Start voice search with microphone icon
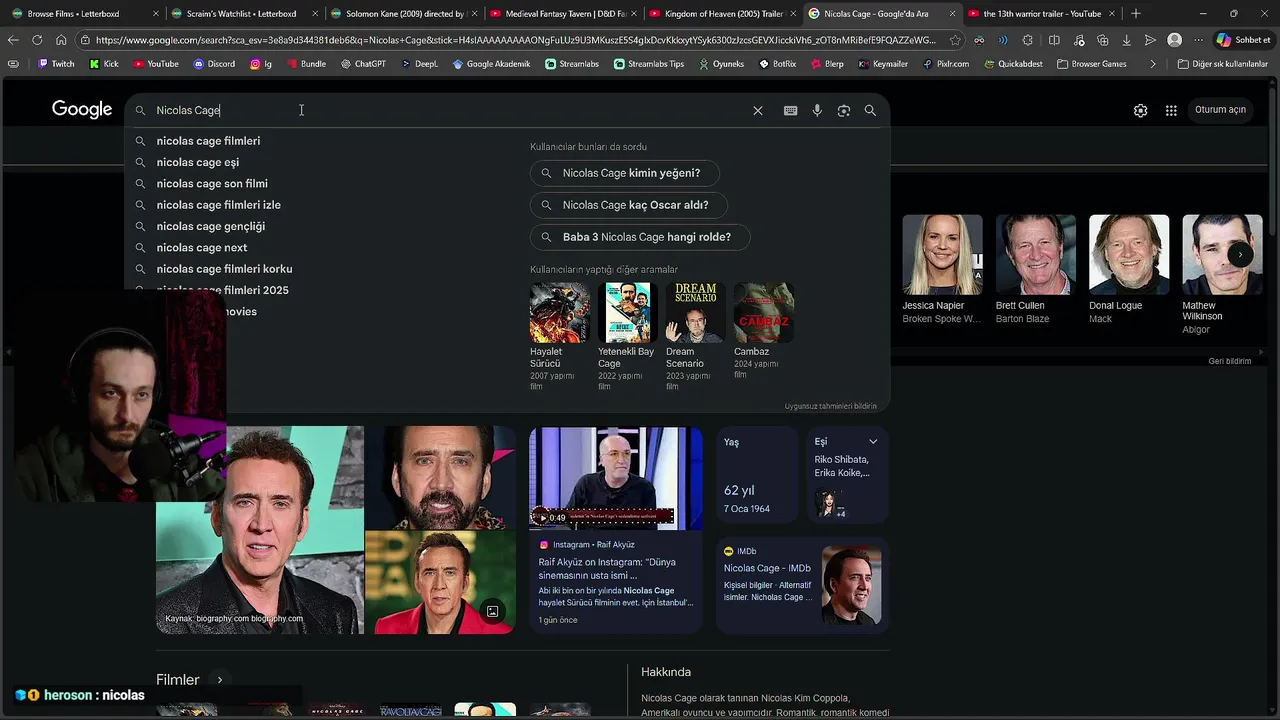Screen dimensions: 1280x720 (x=817, y=111)
